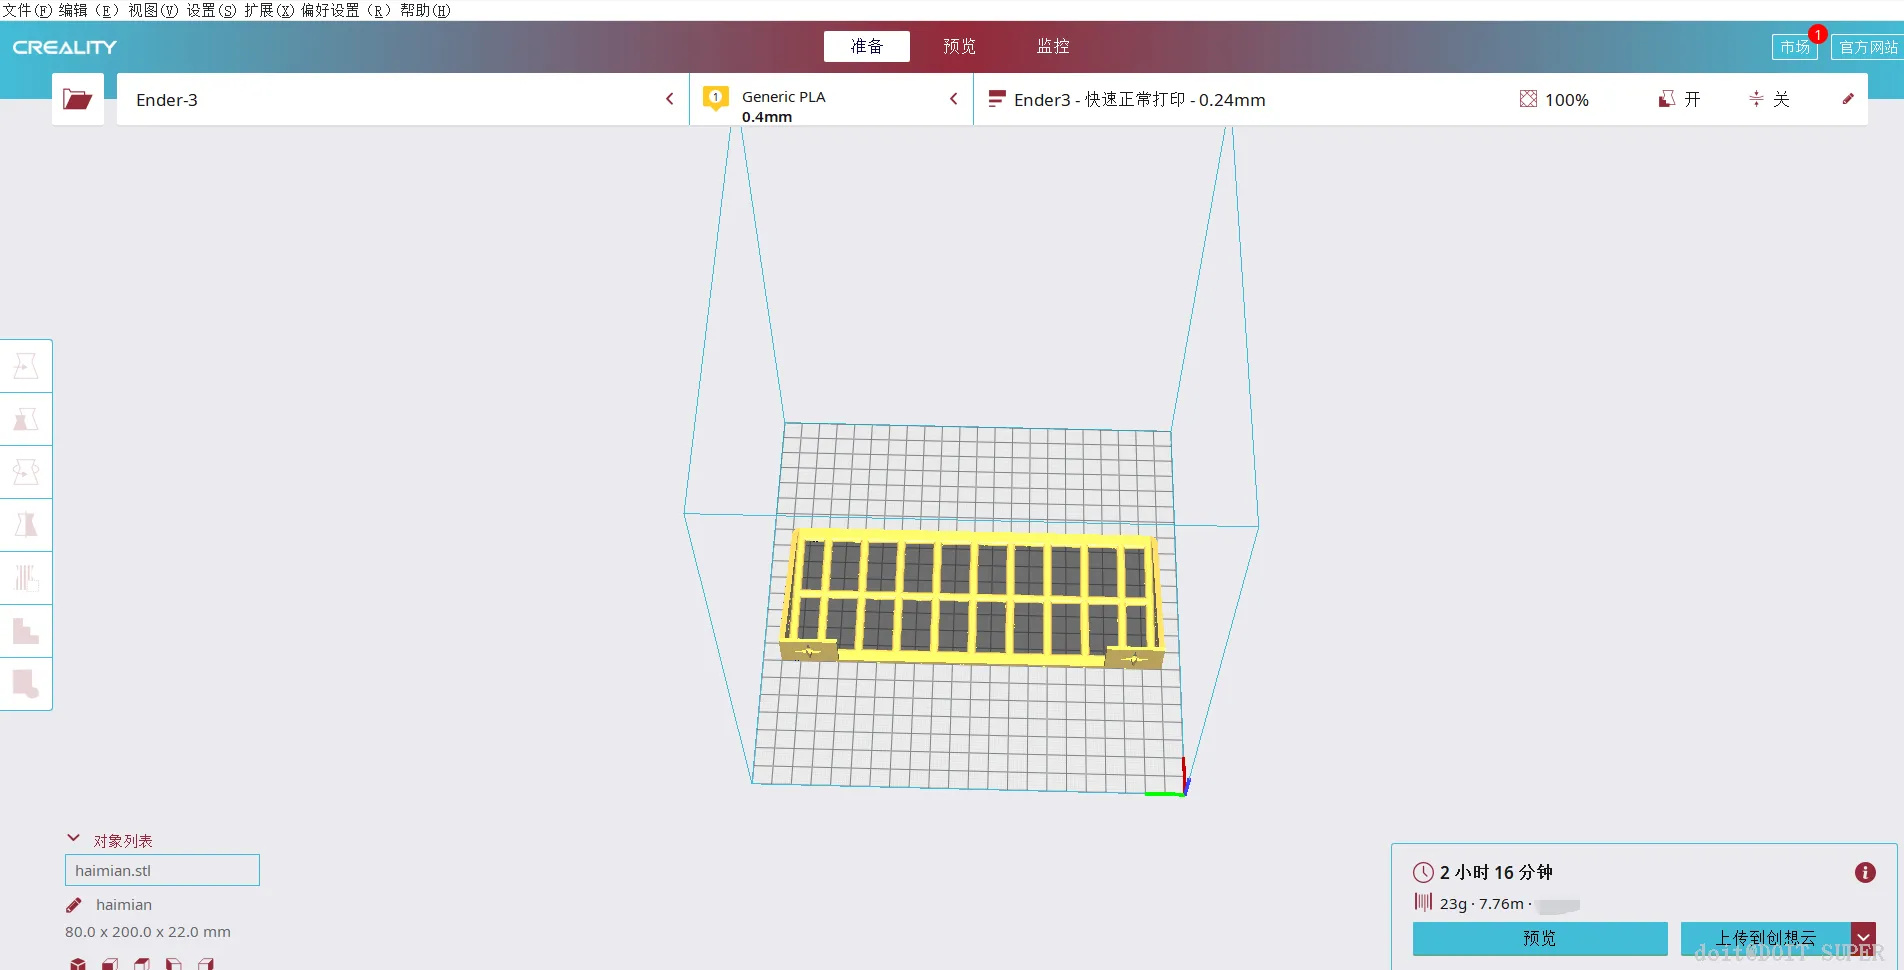1904x970 pixels.
Task: Expand the Ender-3 printer selector
Action: pos(403,99)
